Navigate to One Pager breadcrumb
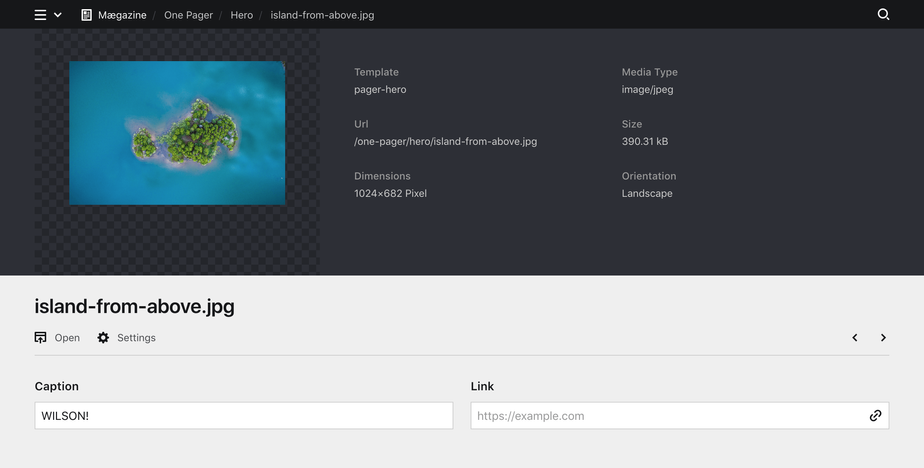This screenshot has width=924, height=468. click(188, 15)
